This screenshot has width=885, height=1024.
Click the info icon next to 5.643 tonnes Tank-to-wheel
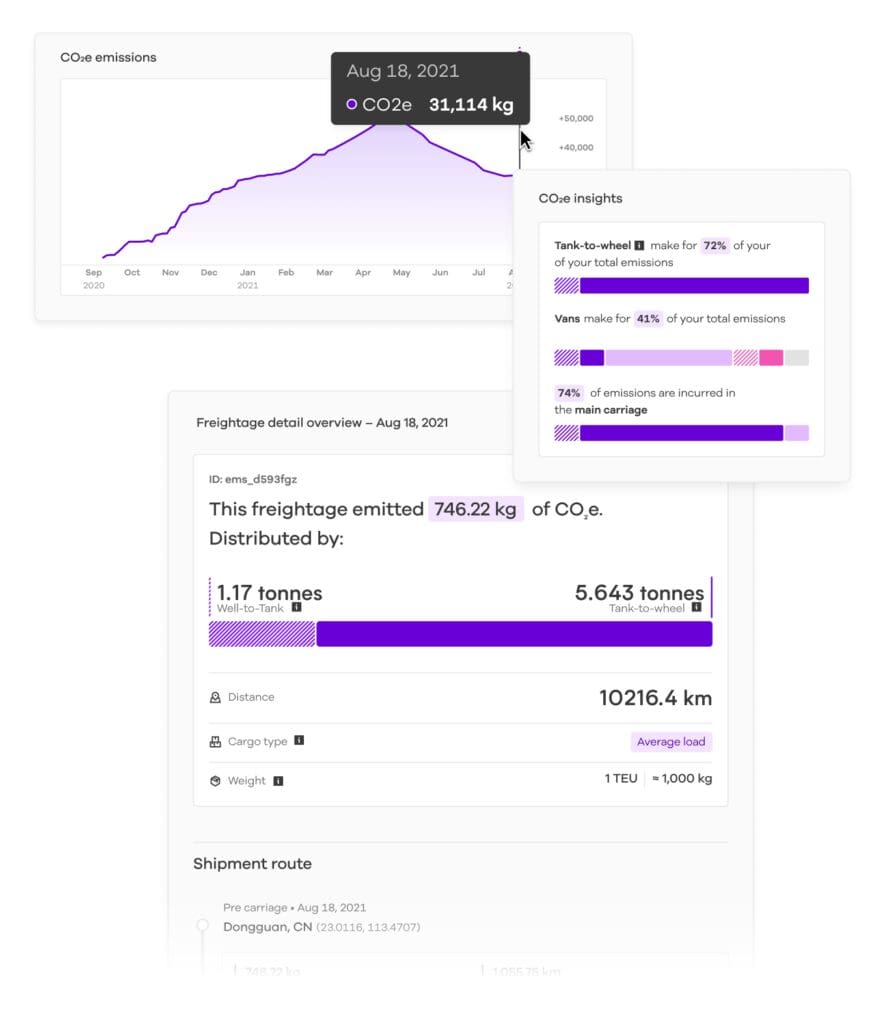696,607
